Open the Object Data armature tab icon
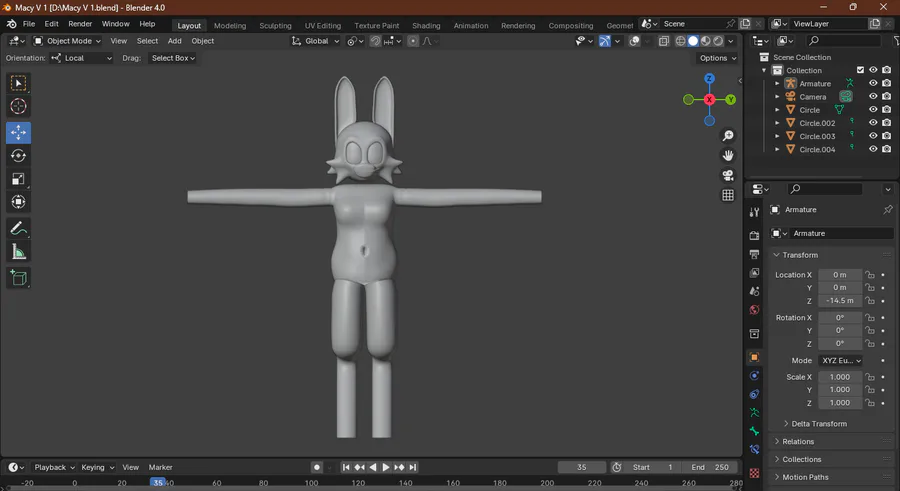900x491 pixels. 754,413
